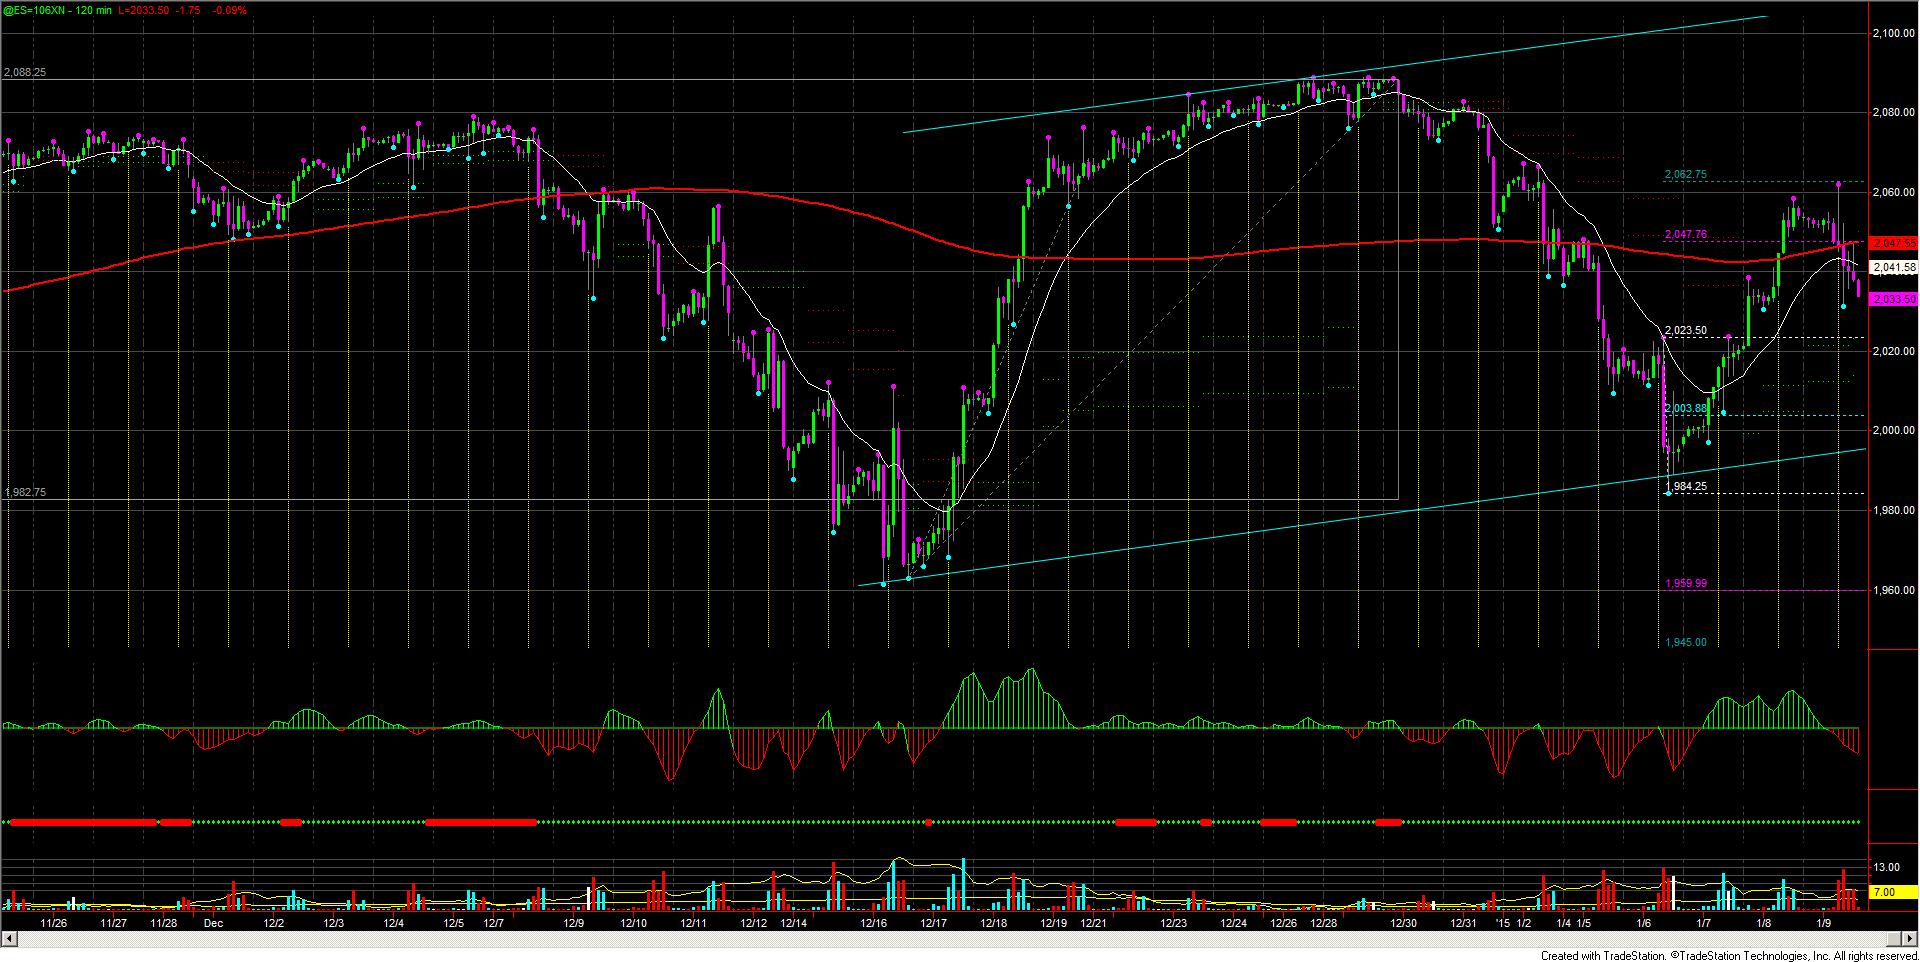Viewport: 1920px width, 962px height.
Task: Select the 1,980.00 price axis label
Action: coord(1892,510)
